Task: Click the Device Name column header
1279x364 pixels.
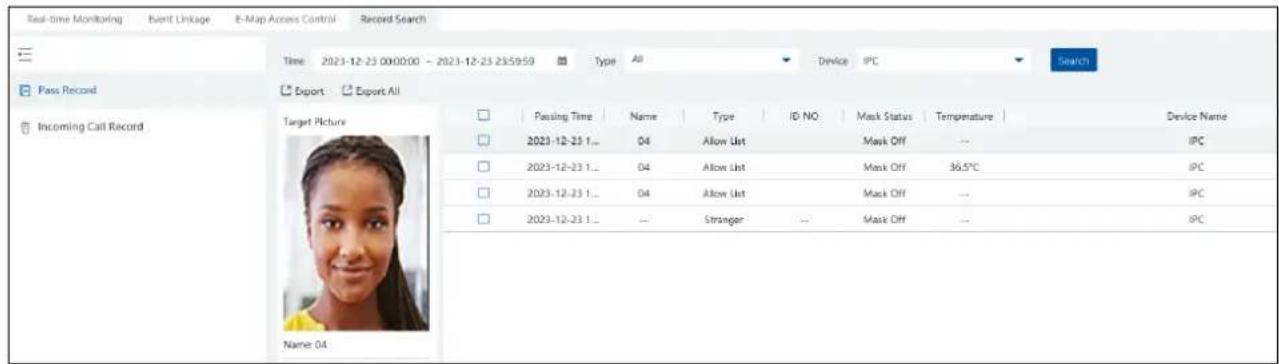Action: 1197,117
